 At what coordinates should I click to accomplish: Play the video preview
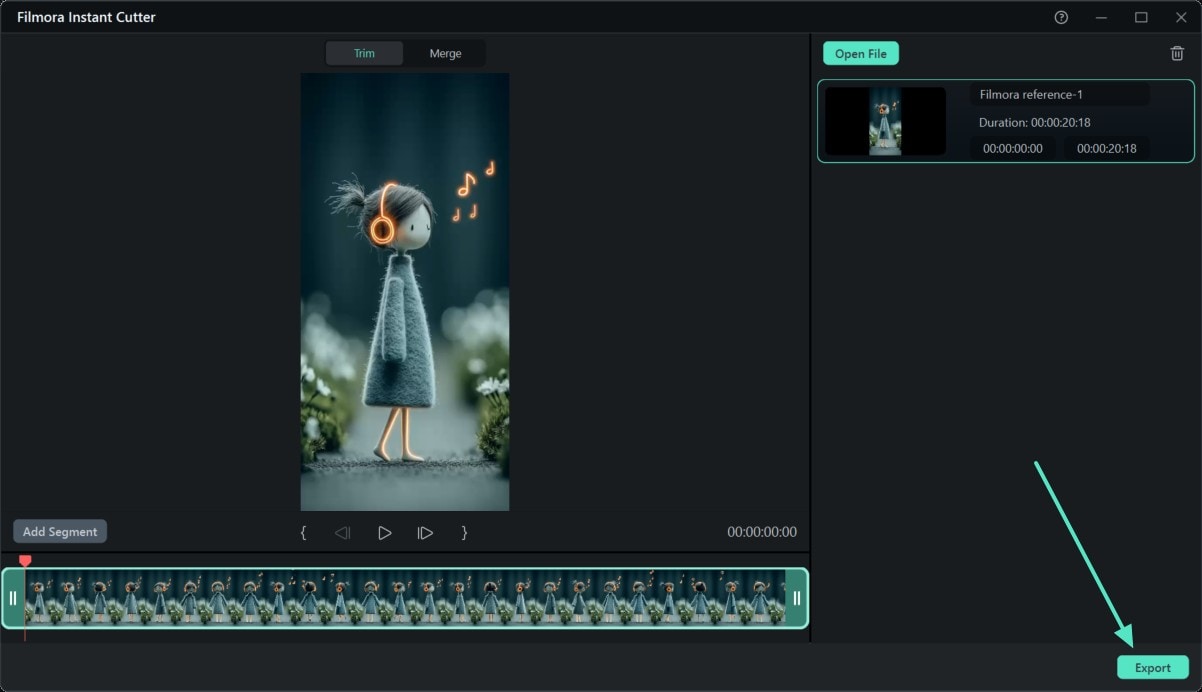[x=385, y=533]
